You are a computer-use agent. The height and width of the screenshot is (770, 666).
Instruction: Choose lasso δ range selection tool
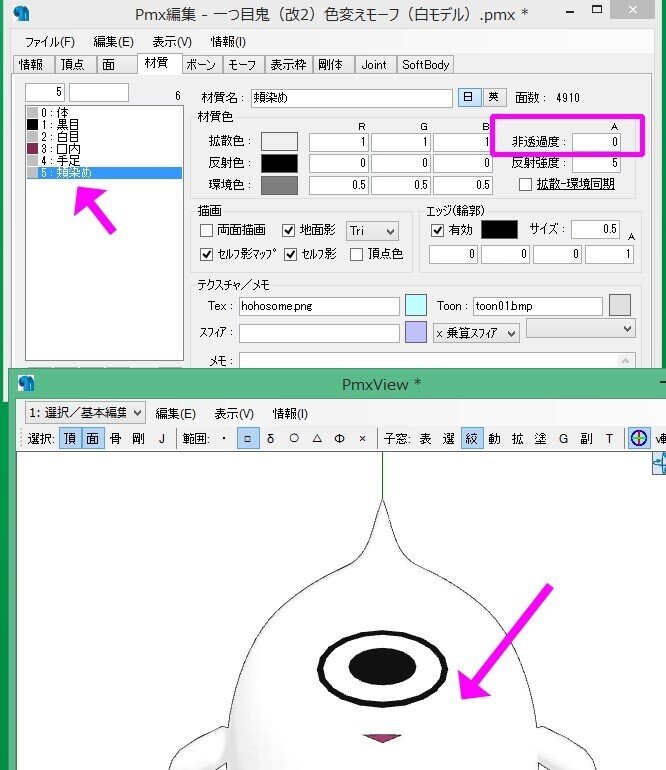coord(271,438)
